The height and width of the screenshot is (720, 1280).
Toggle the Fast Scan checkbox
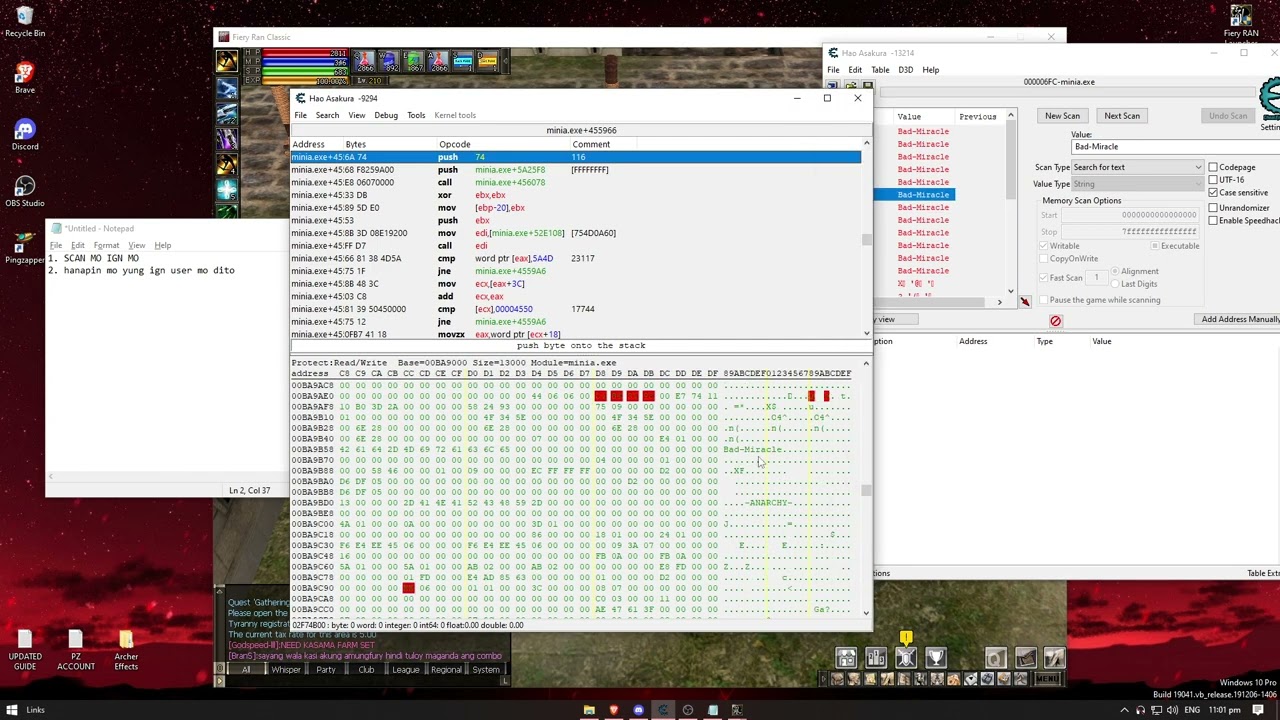click(x=1043, y=278)
